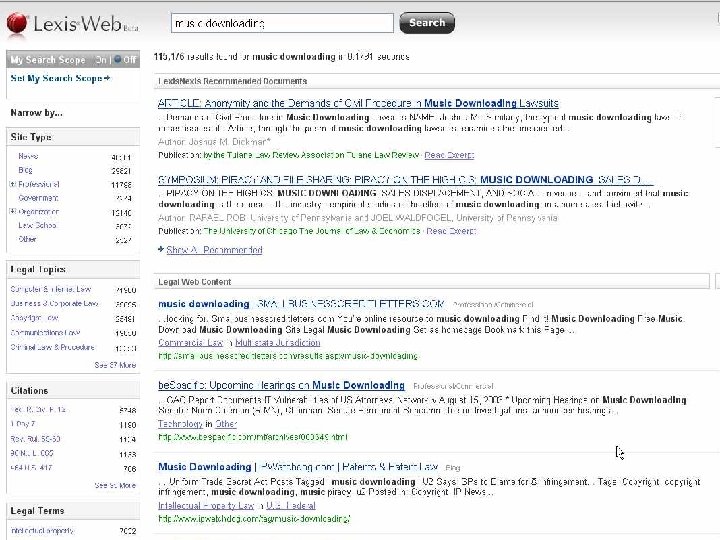Follow the Commercial Law topic link
The height and width of the screenshot is (540, 720).
(x=191, y=343)
